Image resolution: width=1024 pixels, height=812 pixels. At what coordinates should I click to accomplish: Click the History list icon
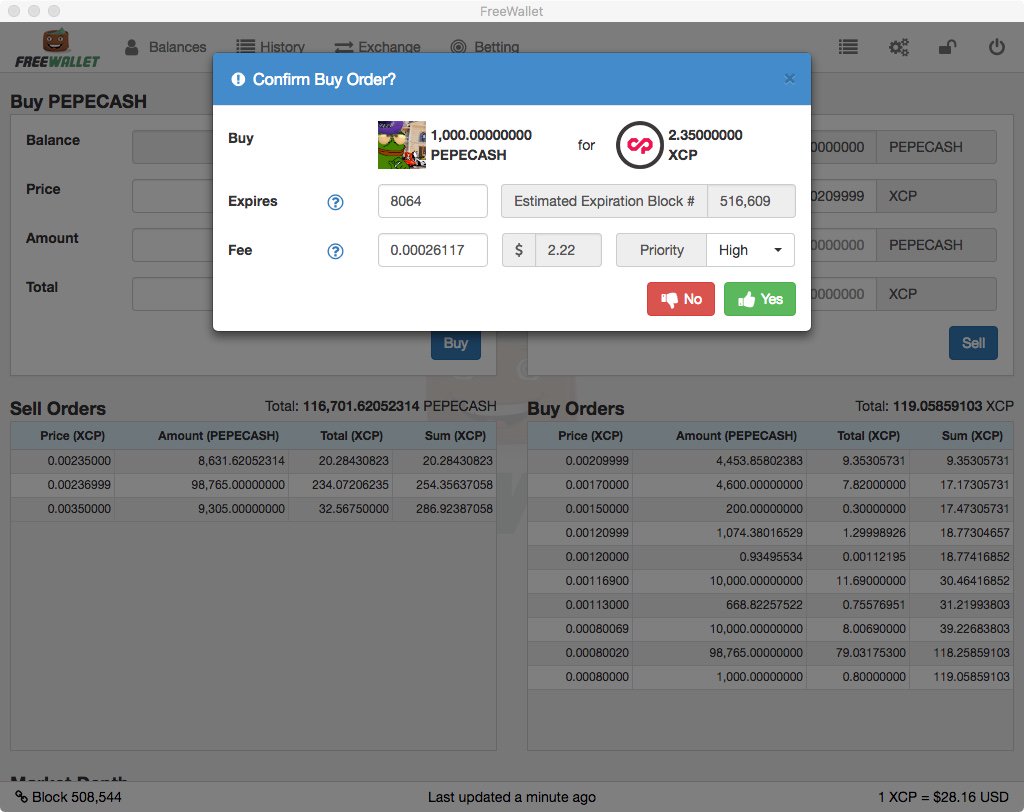tap(243, 45)
